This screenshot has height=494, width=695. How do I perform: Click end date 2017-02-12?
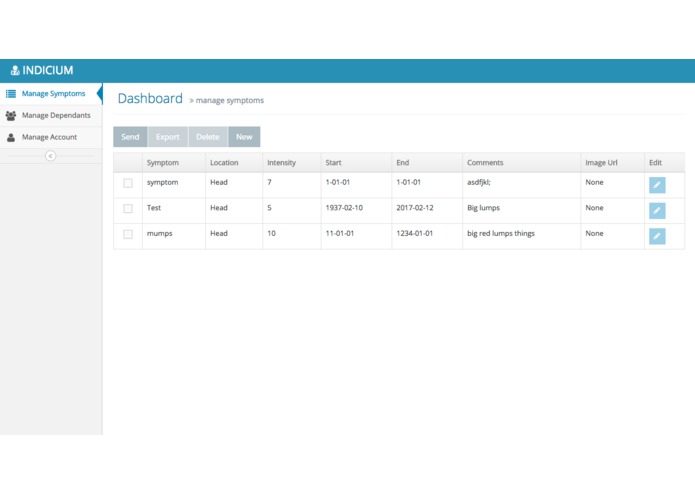(415, 208)
